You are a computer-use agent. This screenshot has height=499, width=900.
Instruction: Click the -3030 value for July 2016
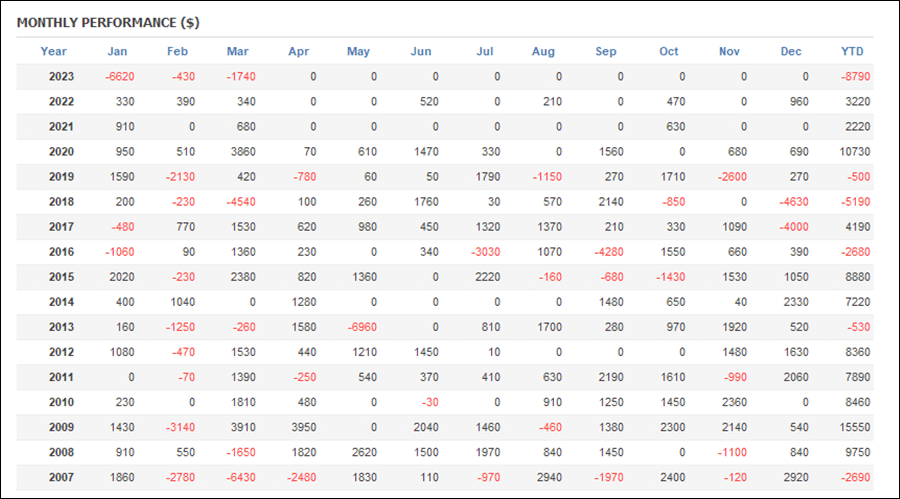(486, 252)
